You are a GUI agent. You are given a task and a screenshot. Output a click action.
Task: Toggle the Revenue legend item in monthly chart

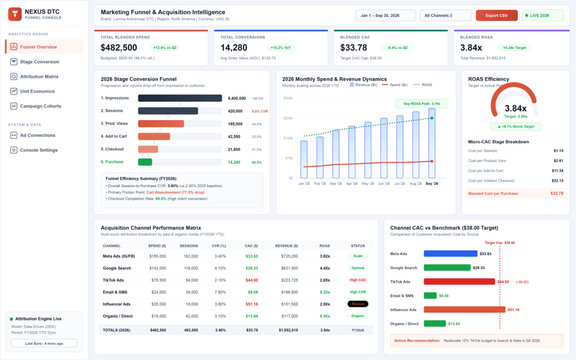point(363,84)
